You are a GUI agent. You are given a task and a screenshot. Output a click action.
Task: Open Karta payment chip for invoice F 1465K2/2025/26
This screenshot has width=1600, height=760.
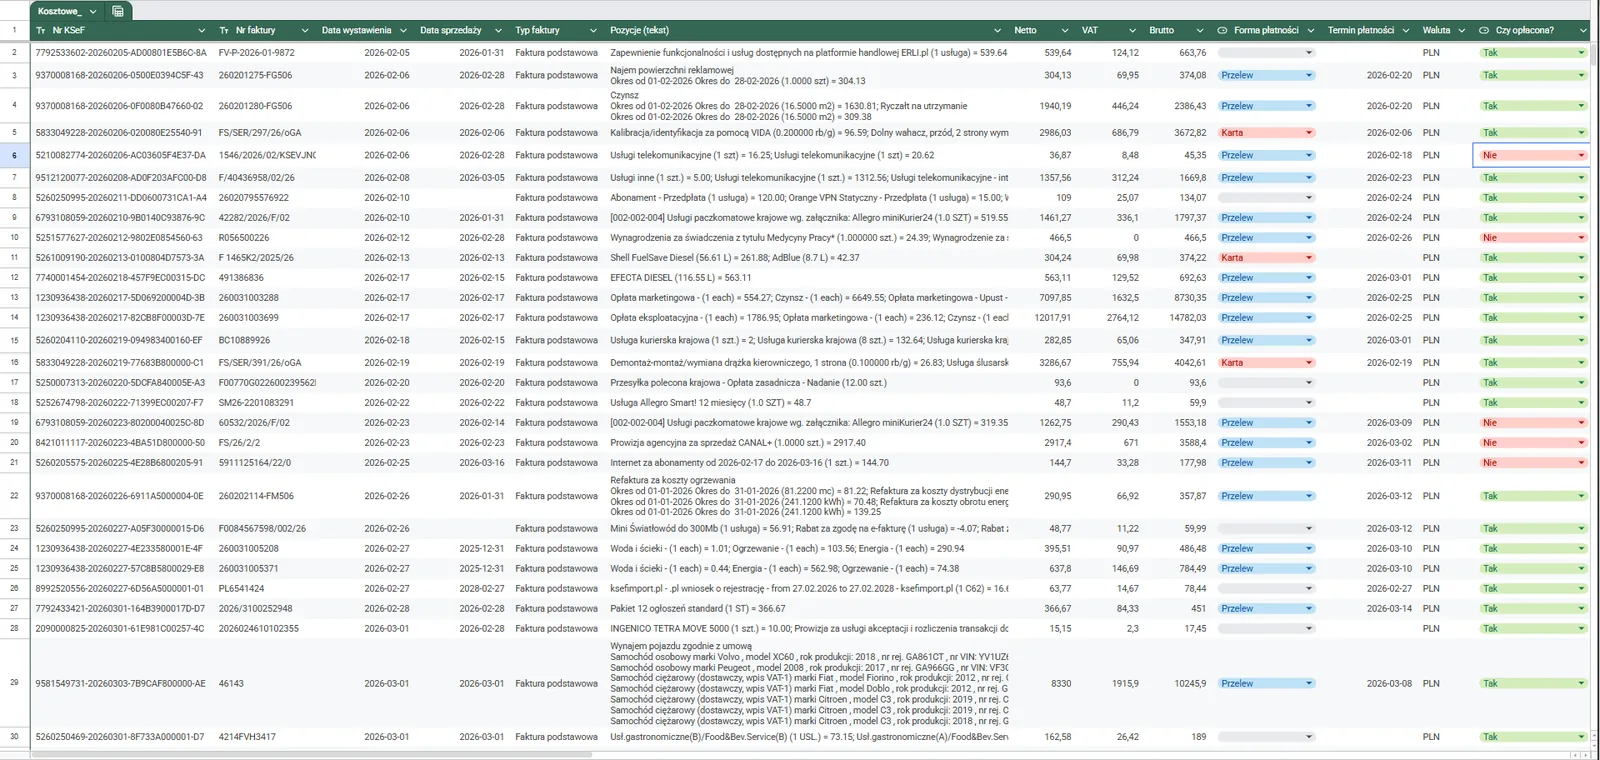point(1266,257)
